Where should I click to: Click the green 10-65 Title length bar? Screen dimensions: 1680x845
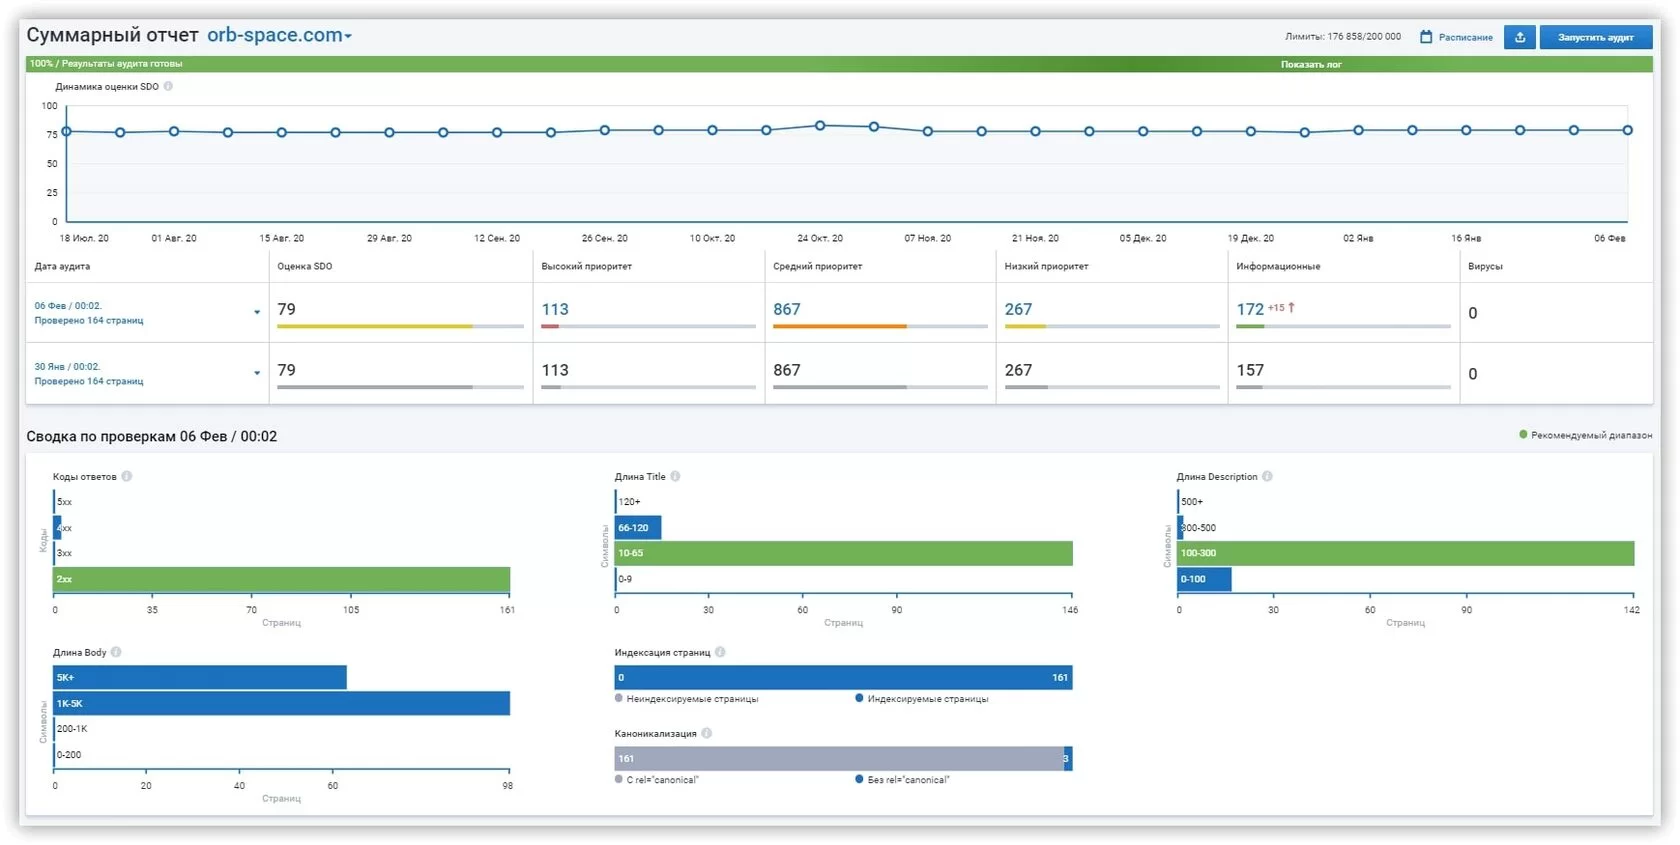pos(844,553)
